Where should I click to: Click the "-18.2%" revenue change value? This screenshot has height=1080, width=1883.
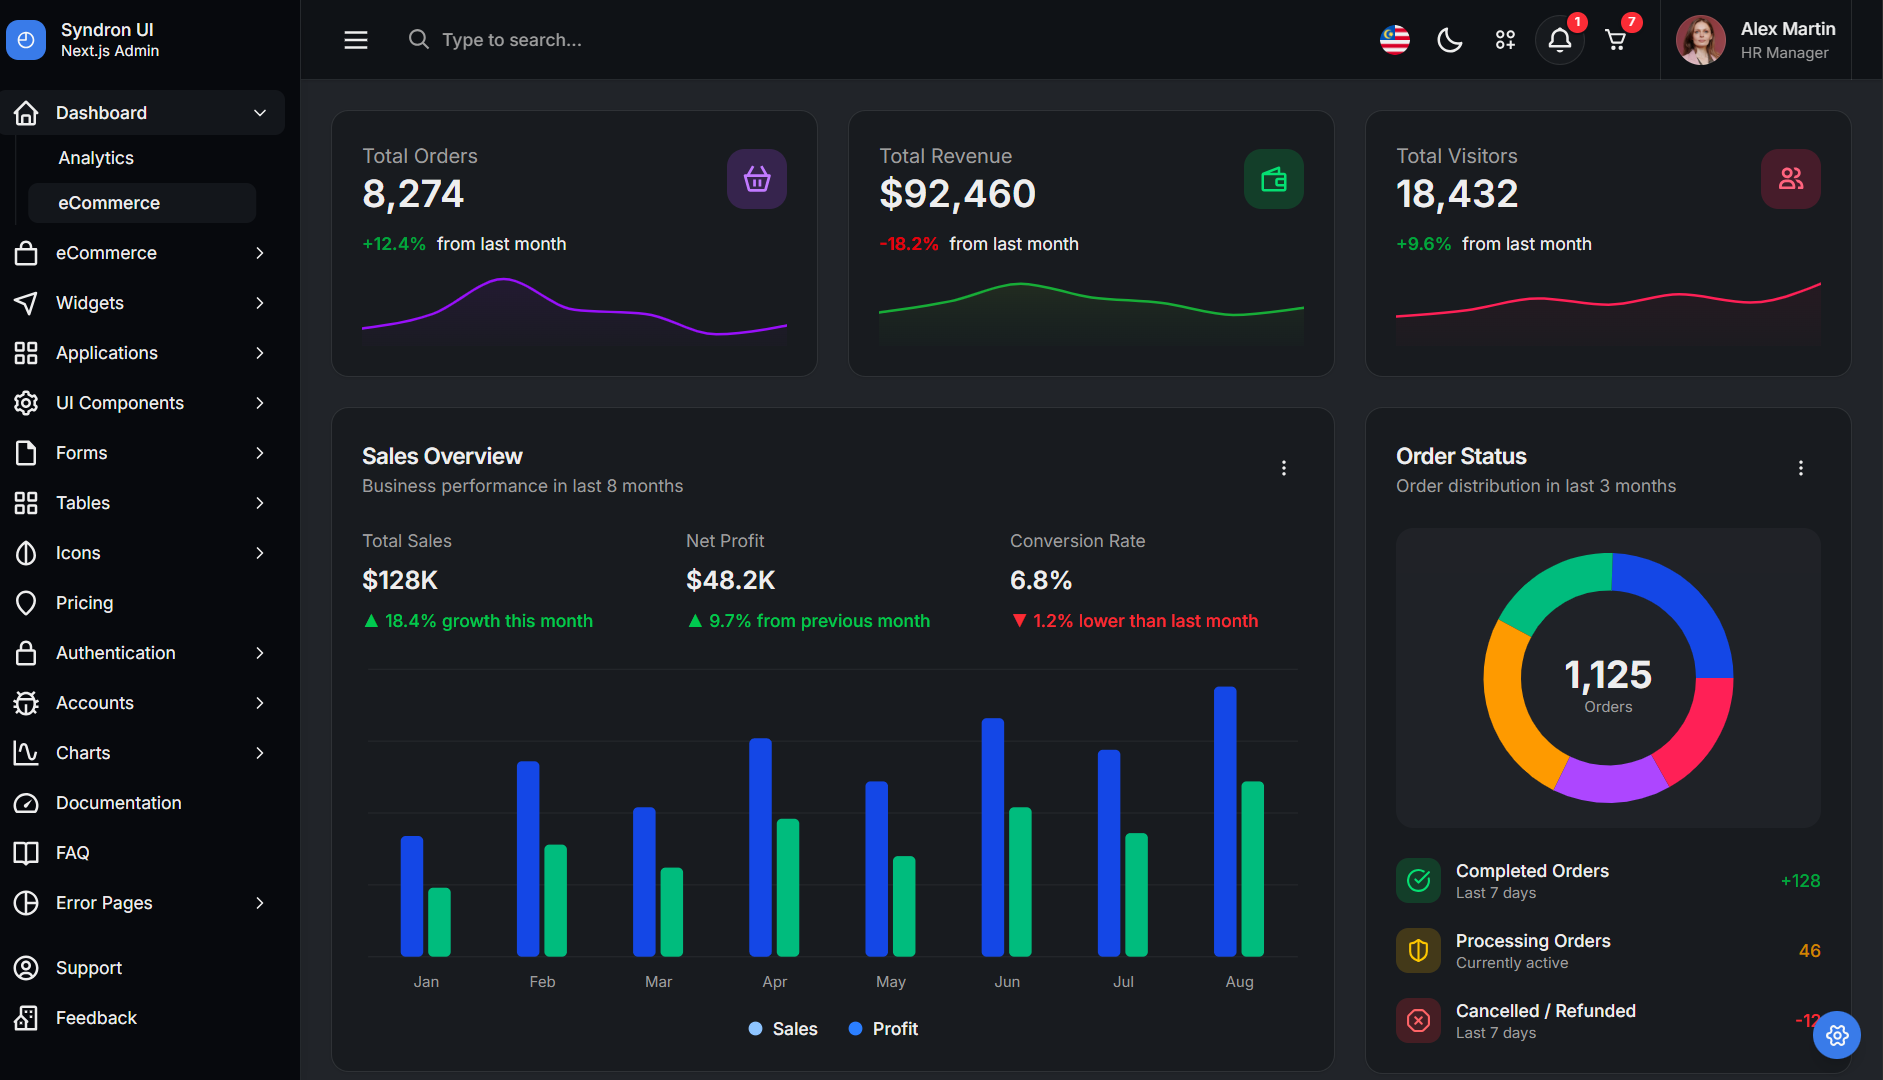pos(909,244)
